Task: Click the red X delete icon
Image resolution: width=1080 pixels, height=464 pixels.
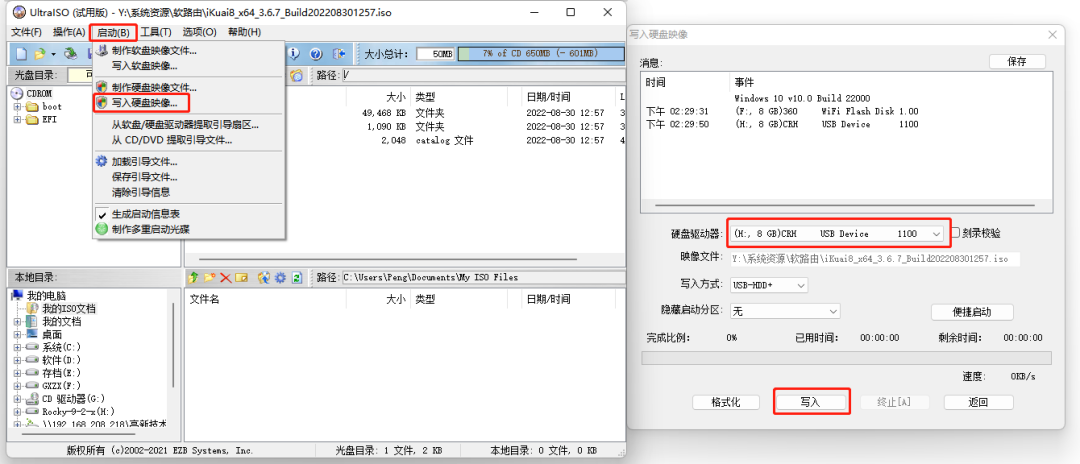Action: point(225,277)
